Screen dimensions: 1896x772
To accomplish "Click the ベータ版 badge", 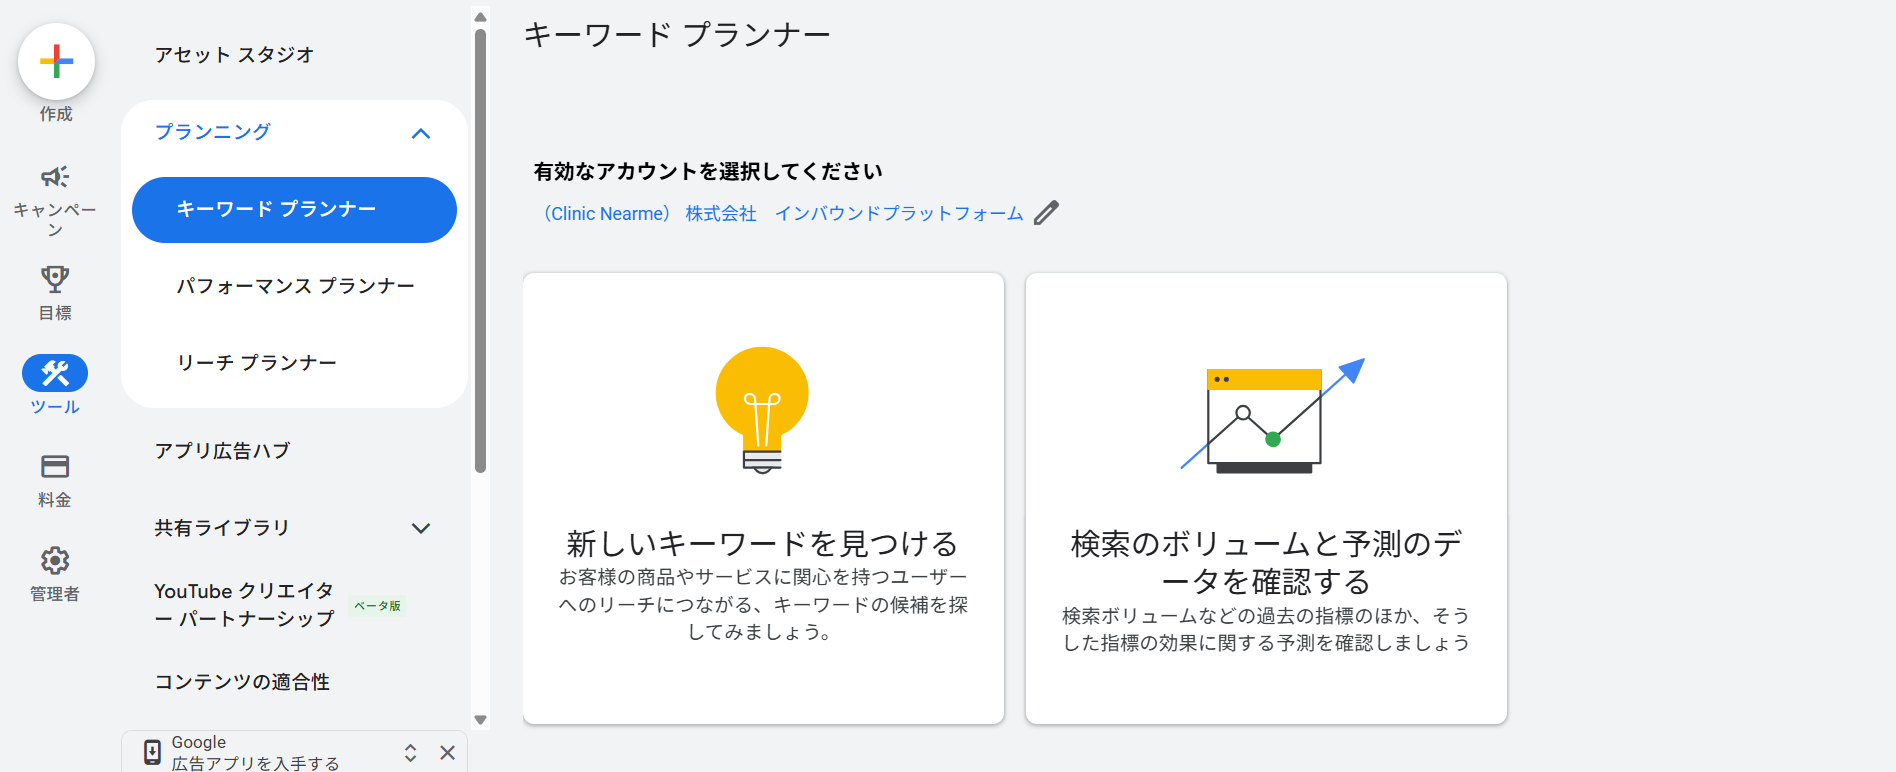I will (x=377, y=606).
